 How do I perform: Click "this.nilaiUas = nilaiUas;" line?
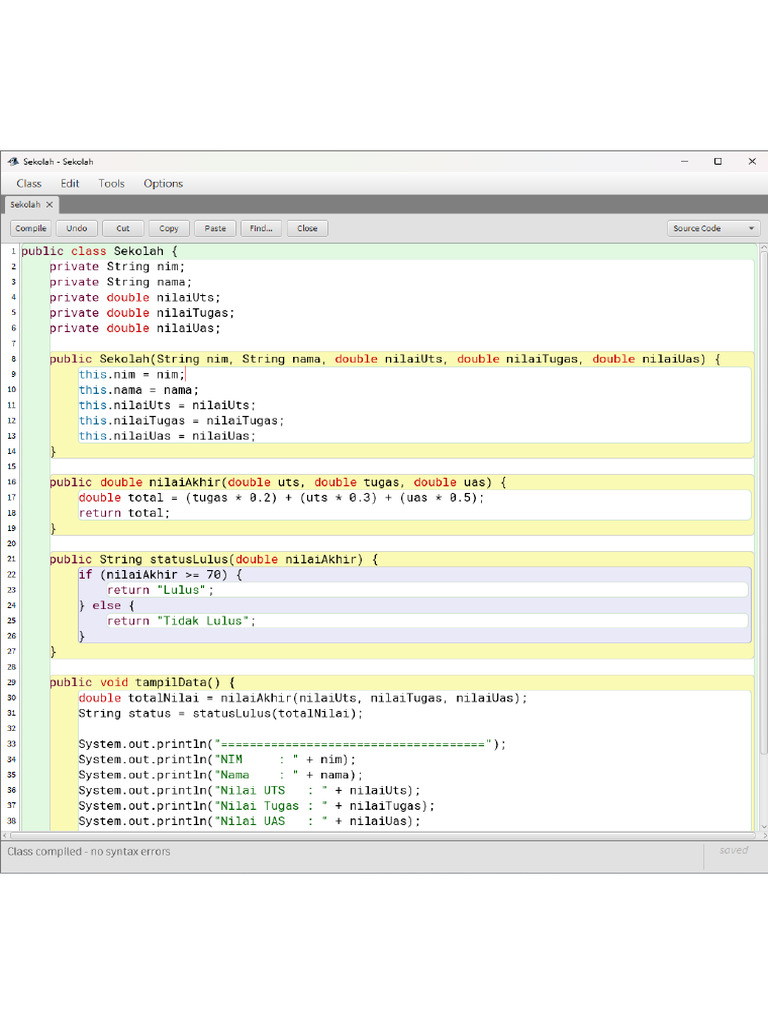(x=167, y=436)
